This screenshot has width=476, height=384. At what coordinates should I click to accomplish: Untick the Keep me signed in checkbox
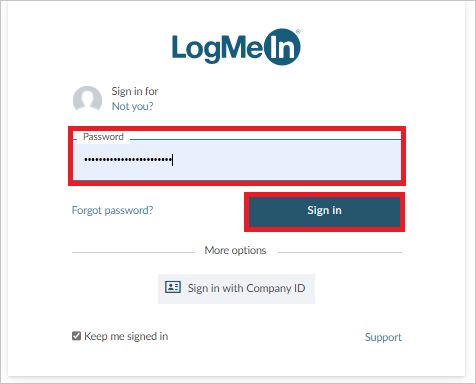point(76,336)
